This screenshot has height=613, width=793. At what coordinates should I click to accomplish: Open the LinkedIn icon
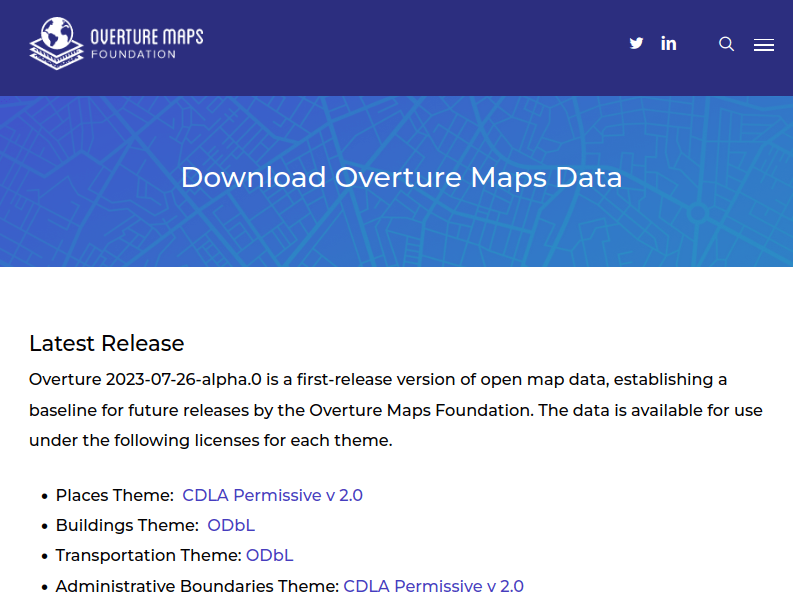coord(669,43)
